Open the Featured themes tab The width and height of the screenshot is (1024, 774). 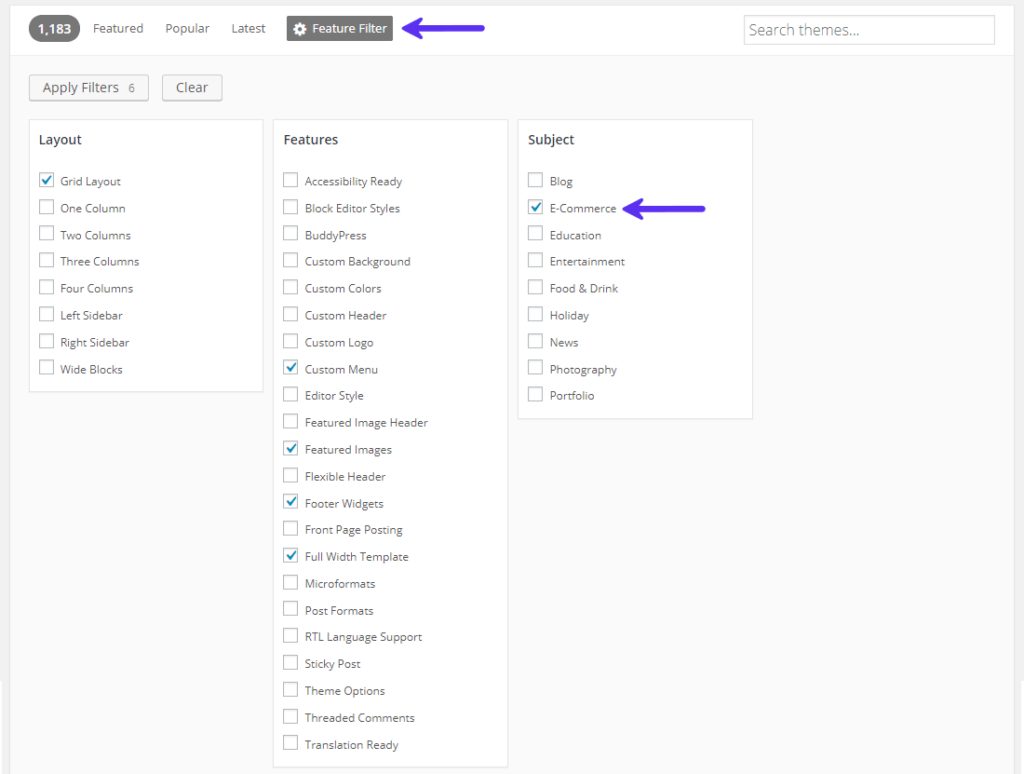[118, 29]
